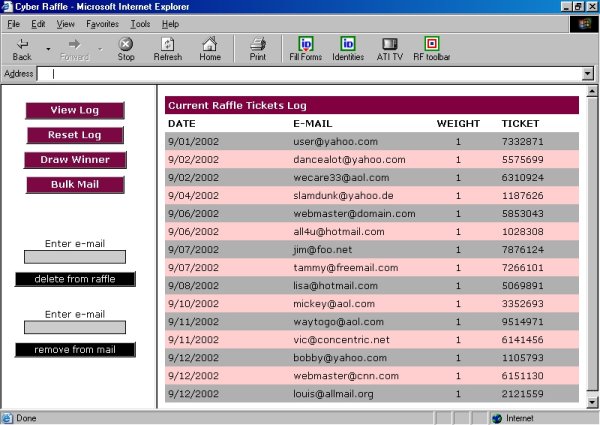Viewport: 600px width, 425px height.
Task: Click ticket number 6310924
Action: pyautogui.click(x=522, y=177)
